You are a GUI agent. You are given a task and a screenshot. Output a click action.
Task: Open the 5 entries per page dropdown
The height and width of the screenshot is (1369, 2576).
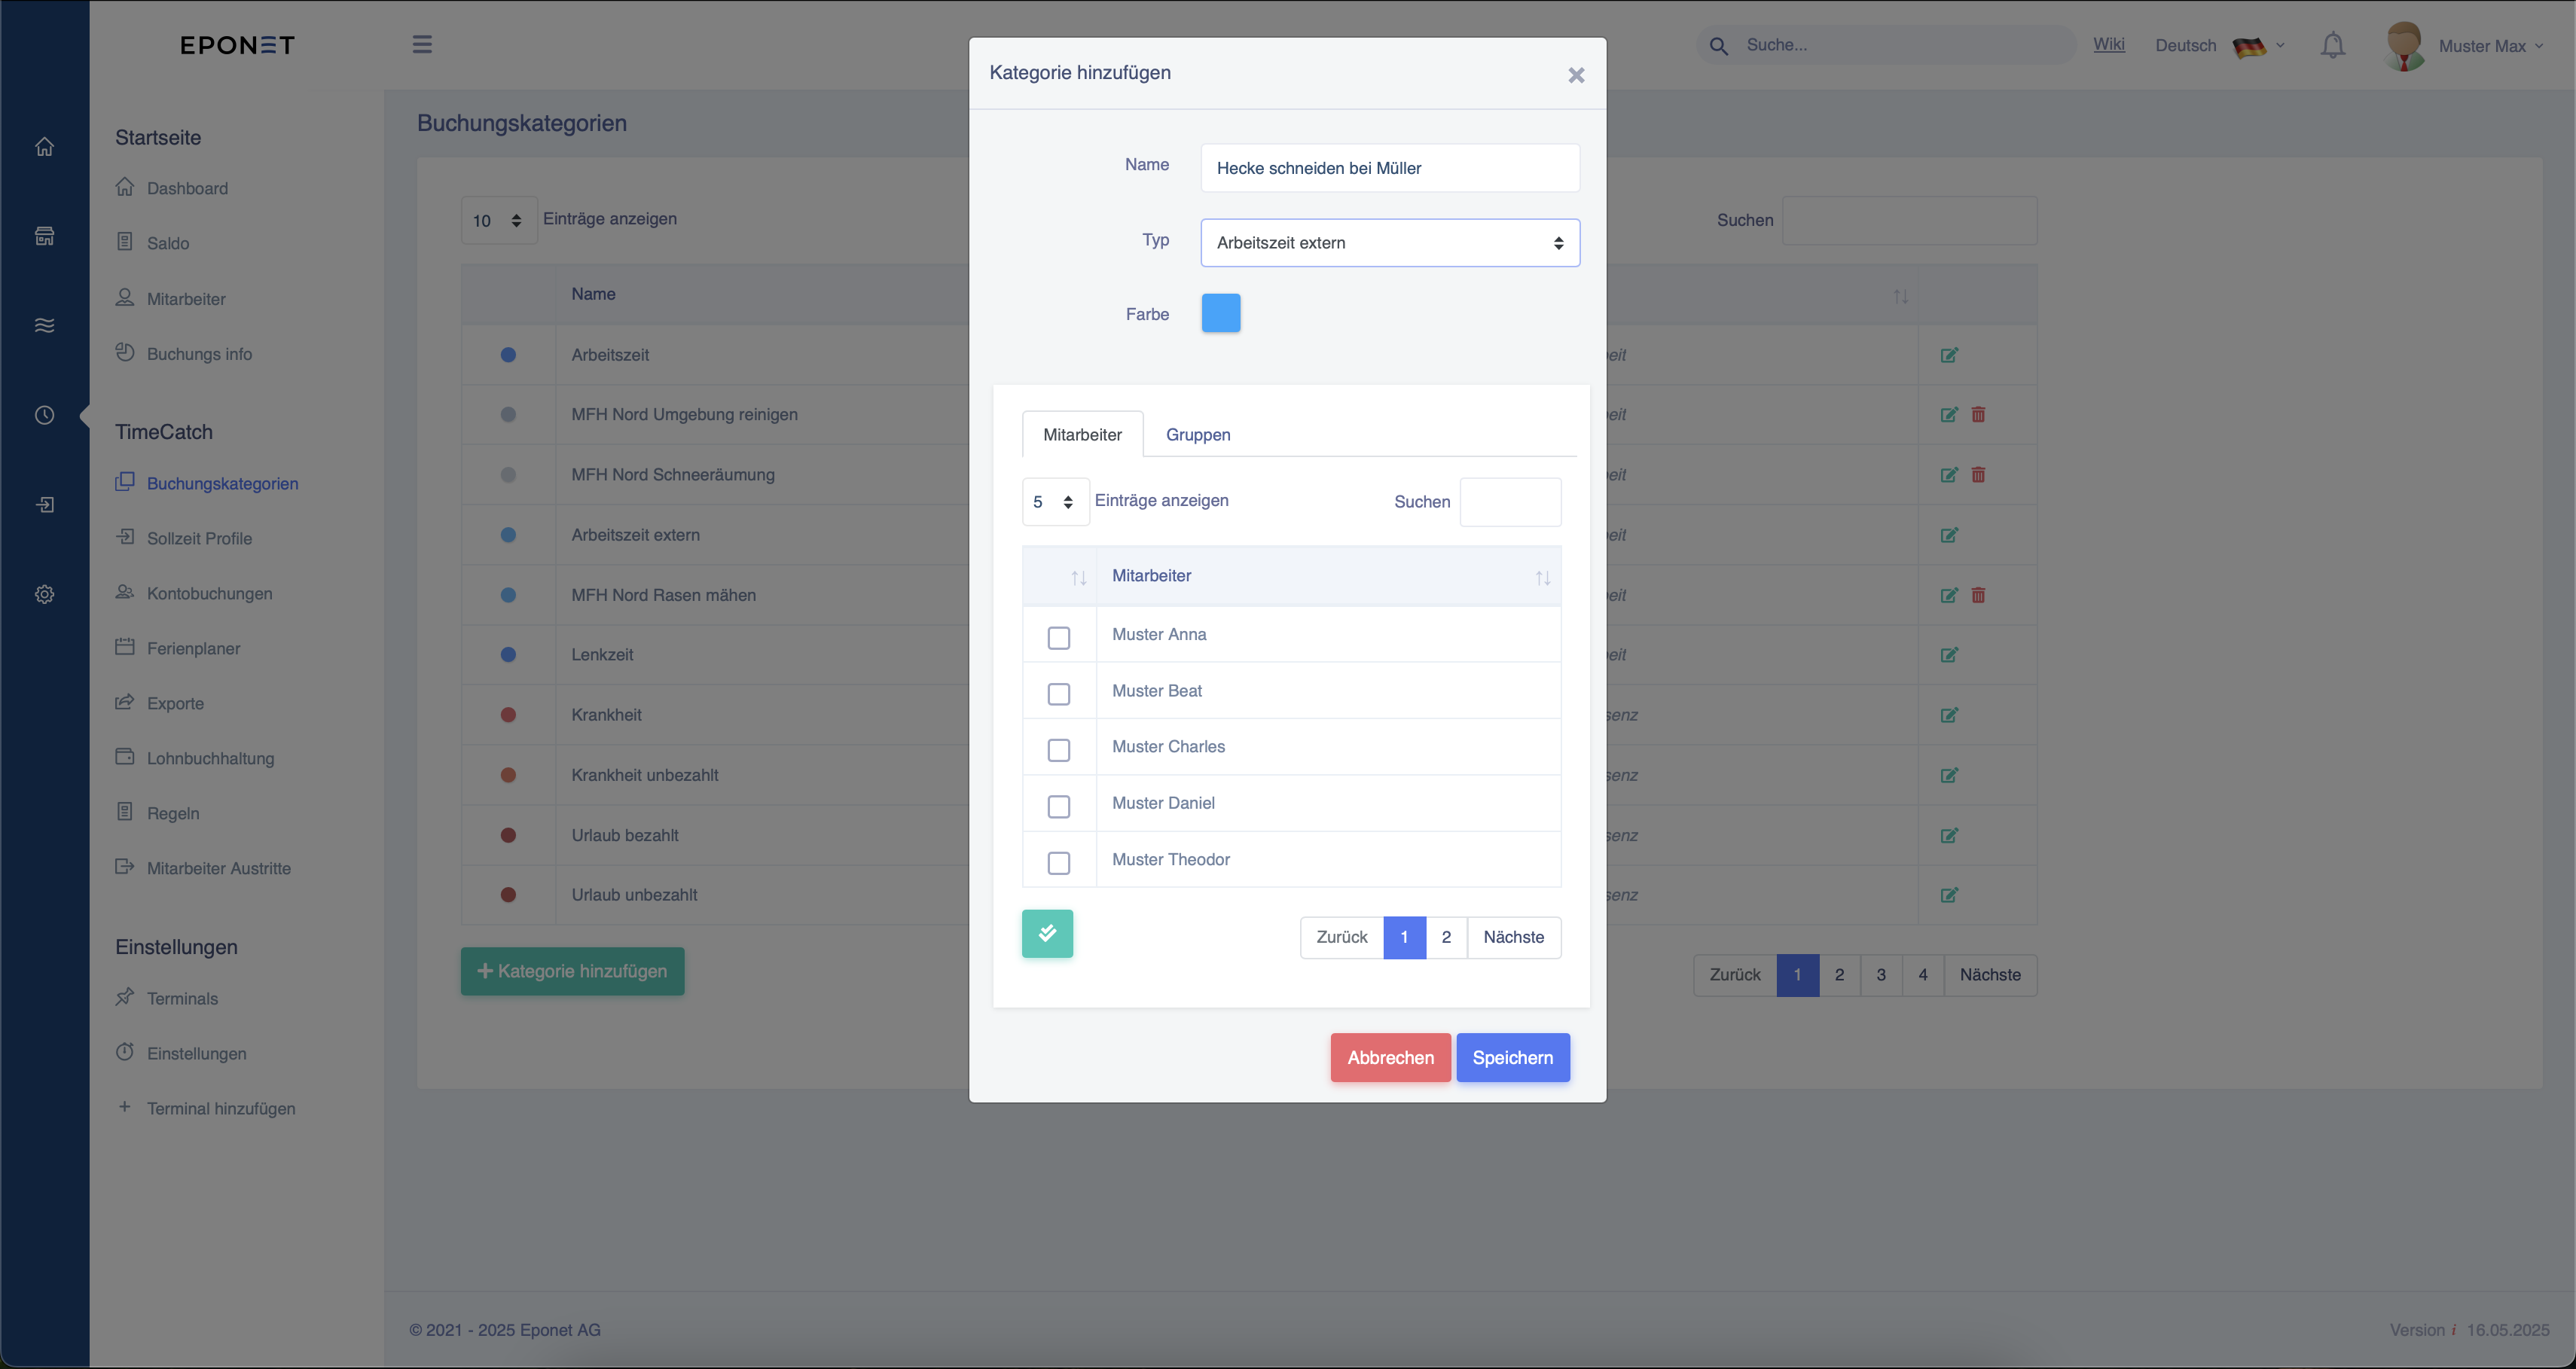pos(1054,501)
